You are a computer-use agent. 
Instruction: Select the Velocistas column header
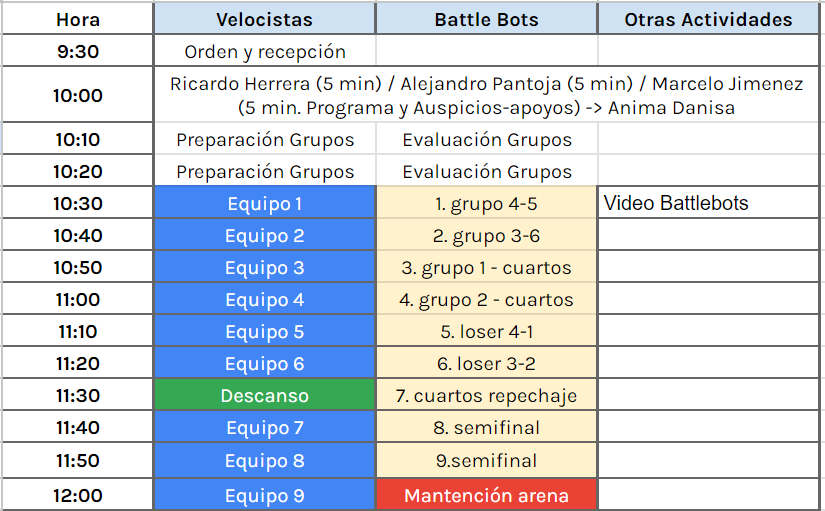coord(265,19)
